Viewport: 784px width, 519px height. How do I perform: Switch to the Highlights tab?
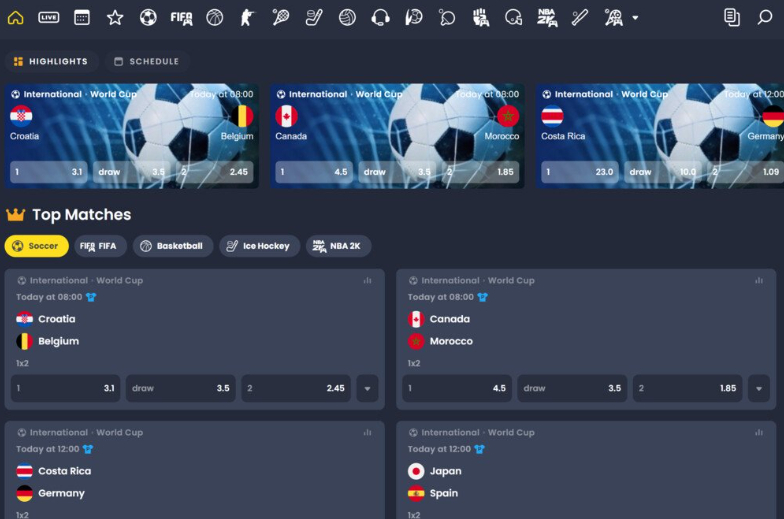[51, 62]
